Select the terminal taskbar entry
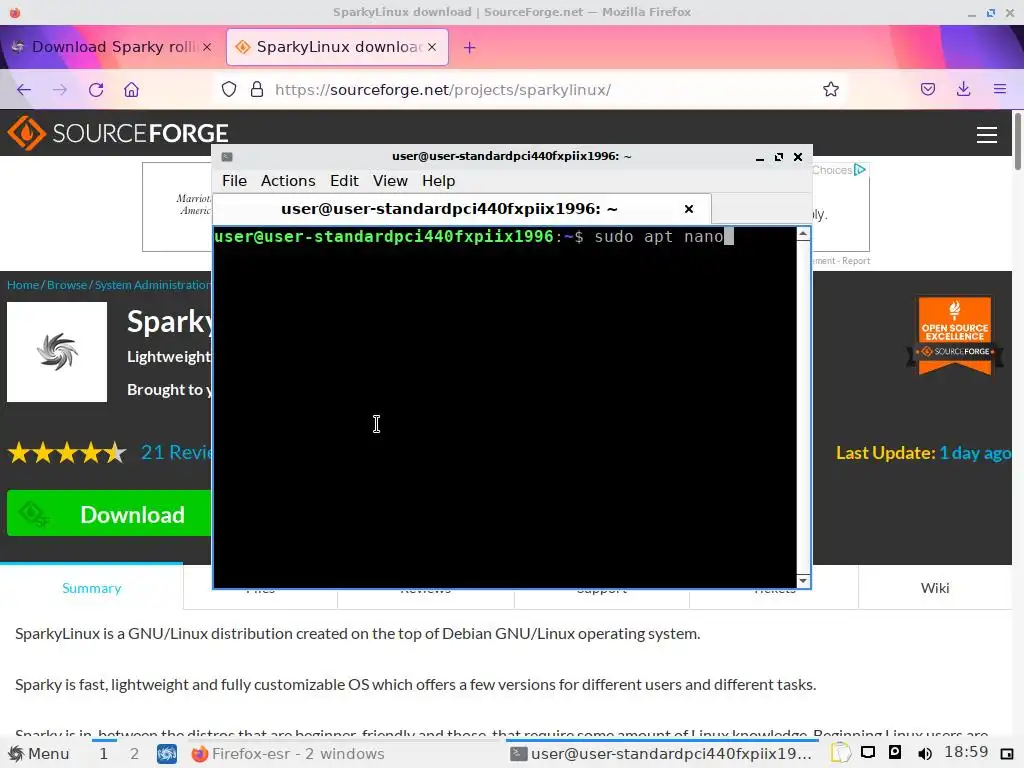 (x=662, y=754)
